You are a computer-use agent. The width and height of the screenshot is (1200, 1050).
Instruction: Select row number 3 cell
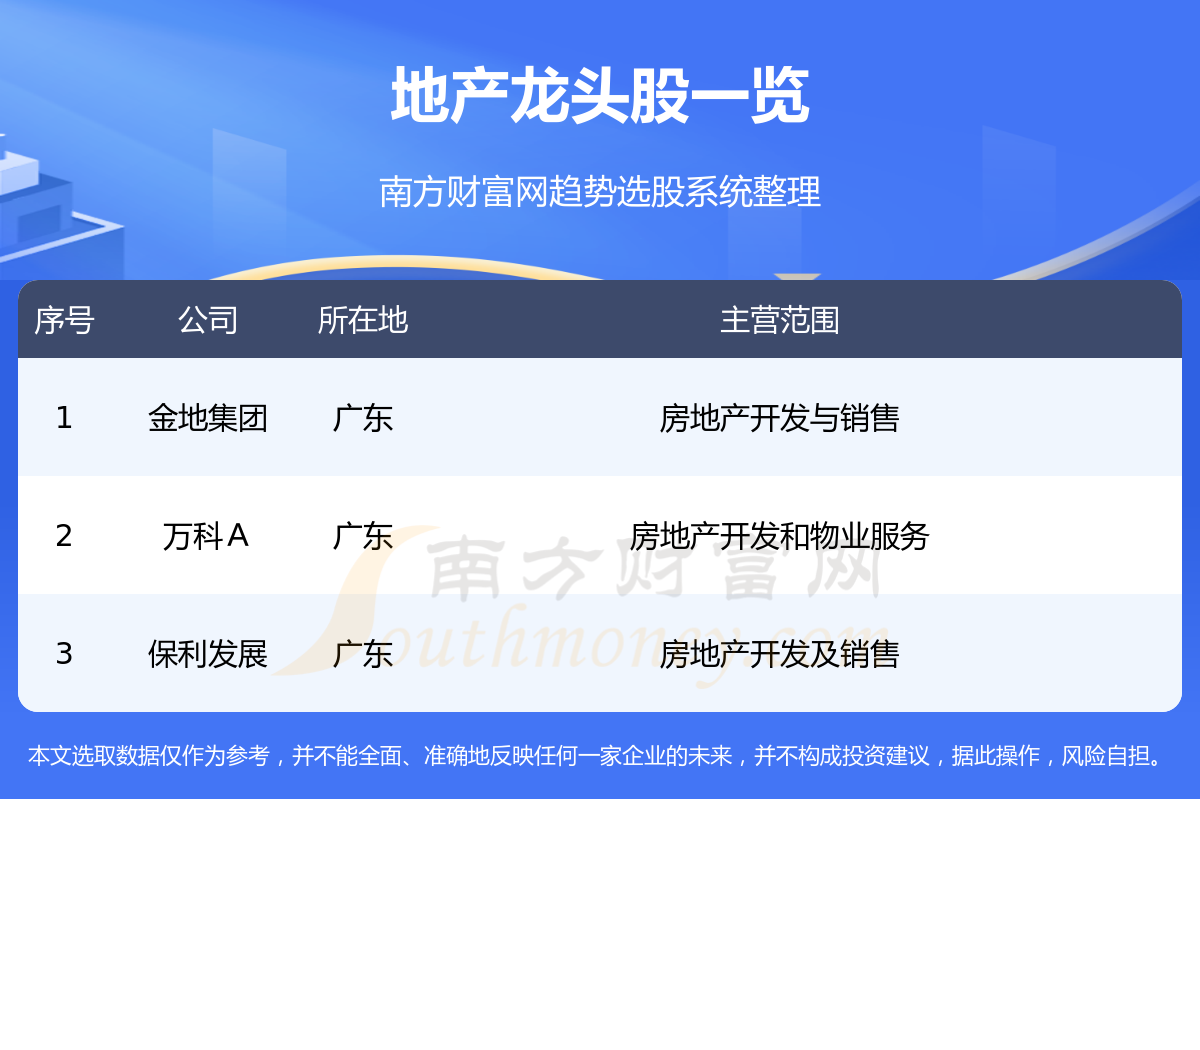pyautogui.click(x=64, y=653)
